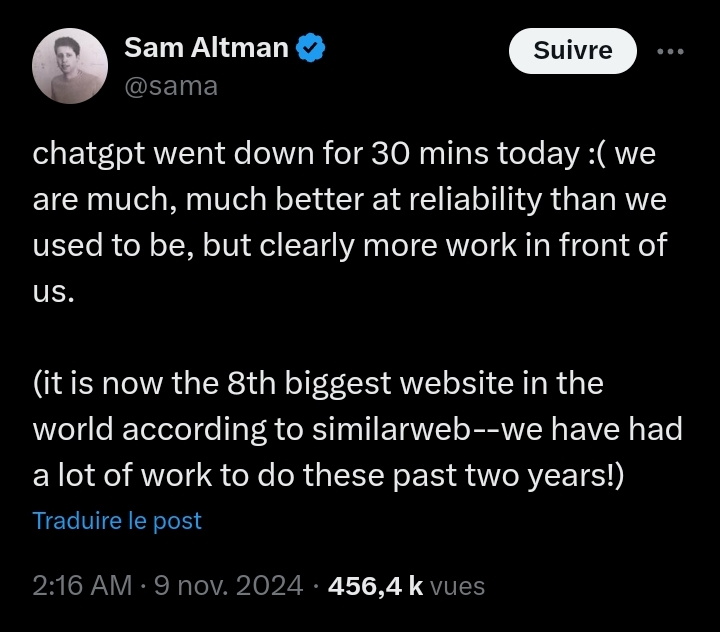Click the word 'vues' after the count
Viewport: 720px width, 632px height.
pos(458,587)
